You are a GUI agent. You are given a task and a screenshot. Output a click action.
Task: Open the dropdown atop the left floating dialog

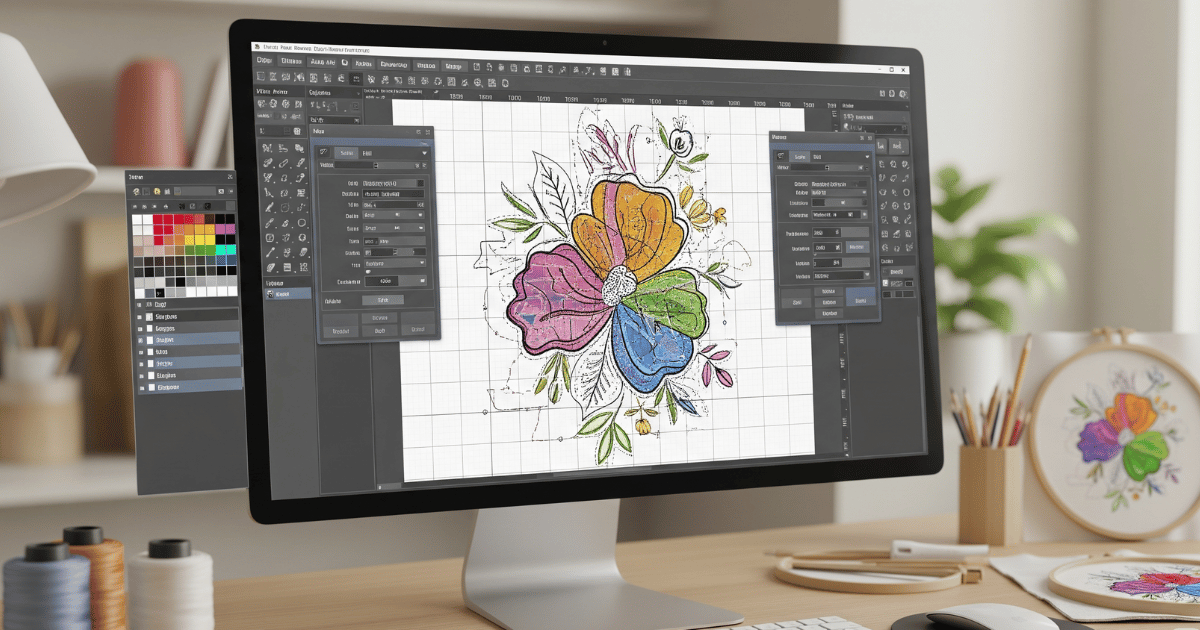(395, 152)
